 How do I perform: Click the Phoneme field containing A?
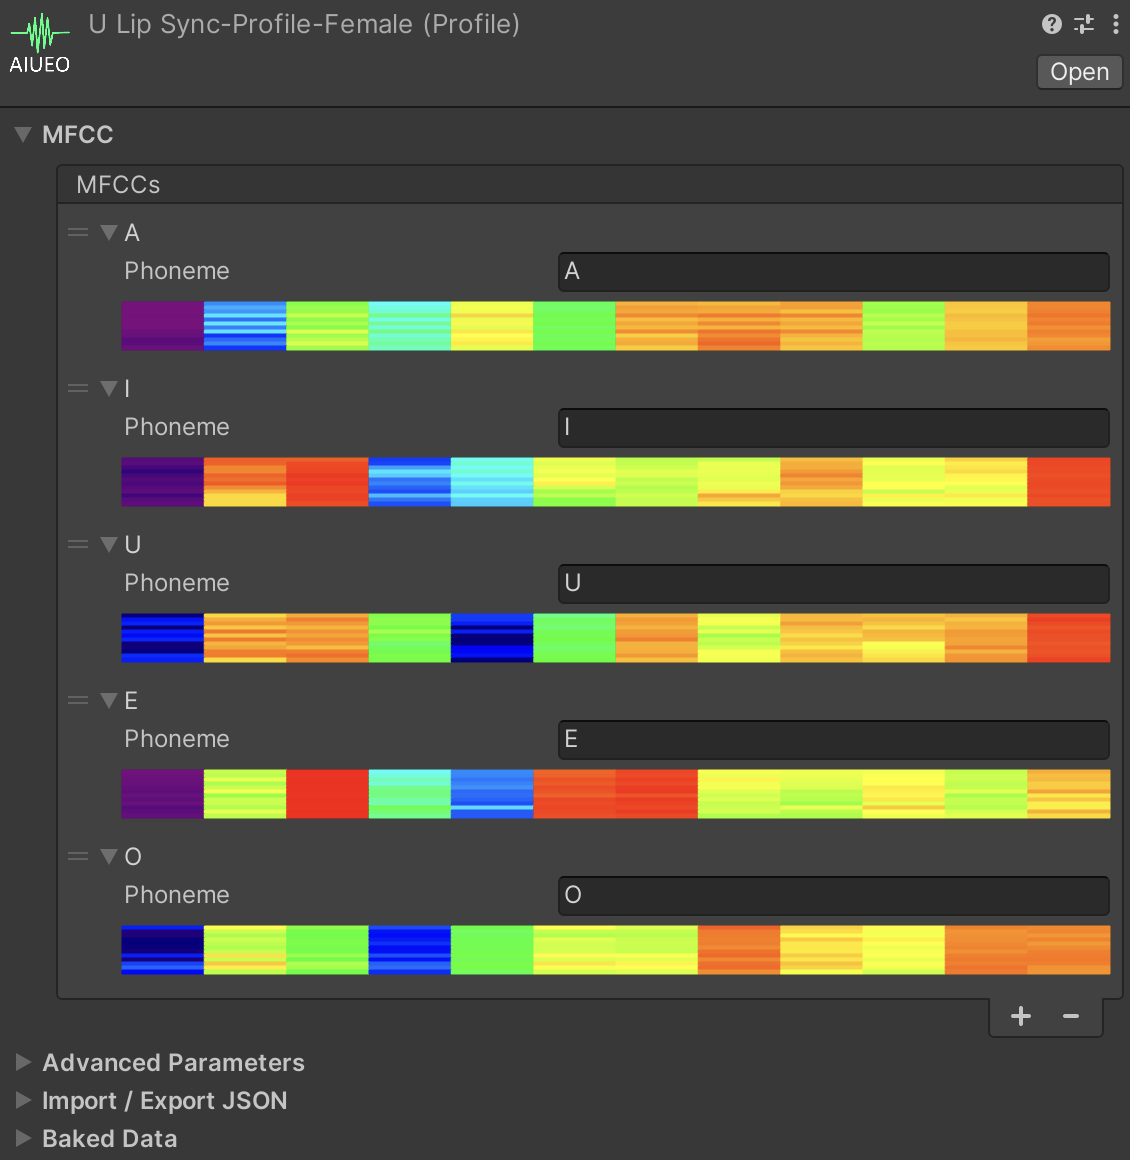pyautogui.click(x=833, y=272)
